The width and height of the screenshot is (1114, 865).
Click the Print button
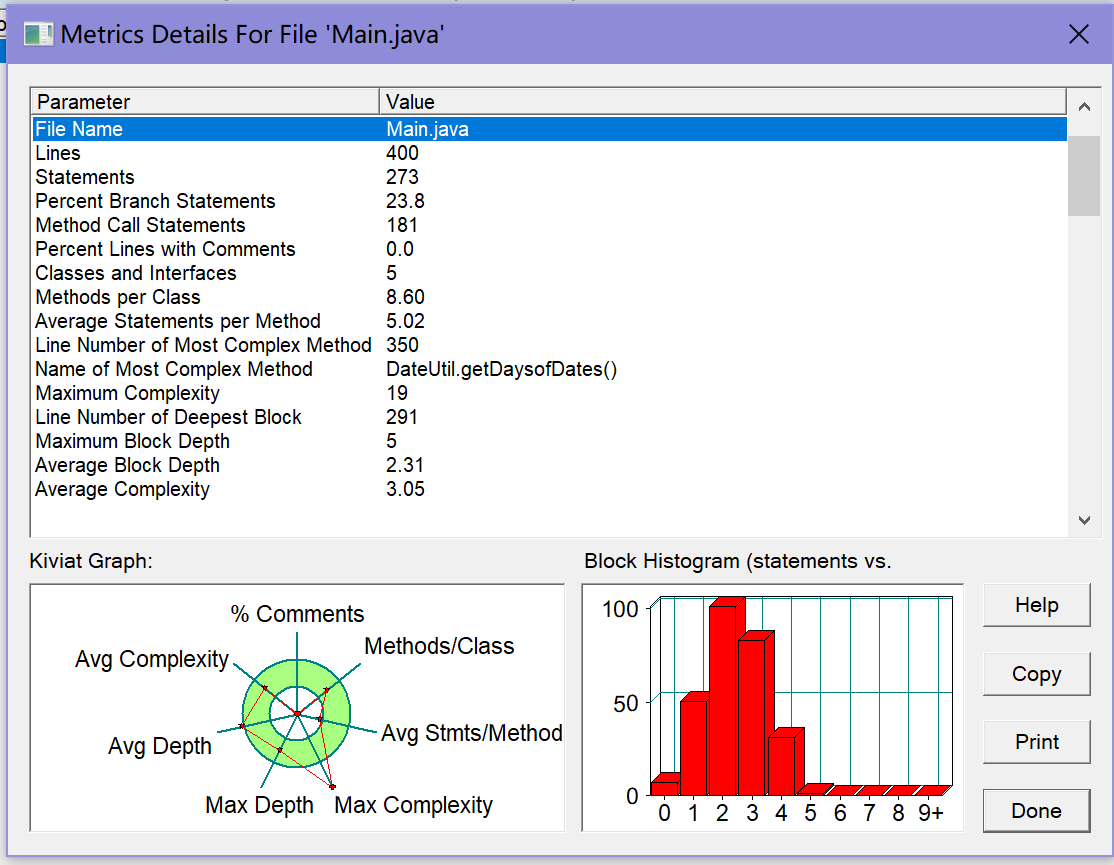click(1037, 742)
